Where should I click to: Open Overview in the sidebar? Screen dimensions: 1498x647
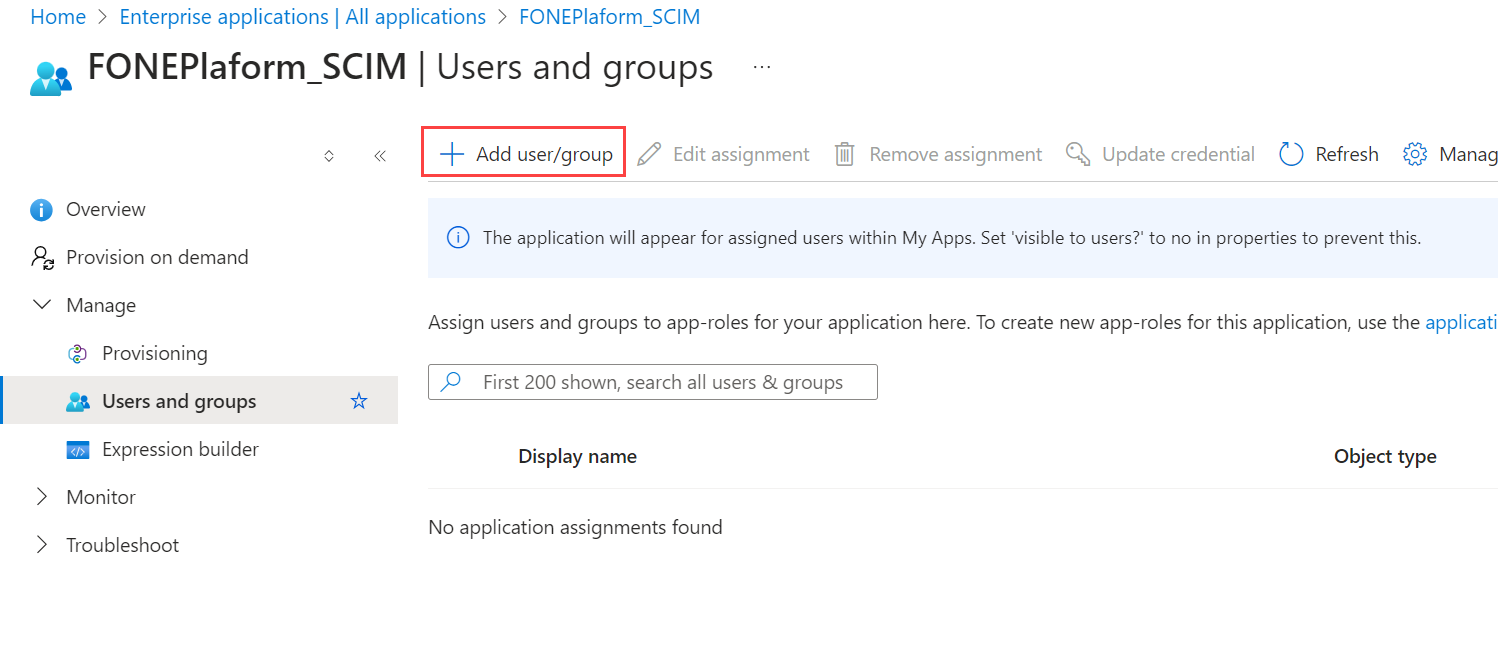(106, 209)
